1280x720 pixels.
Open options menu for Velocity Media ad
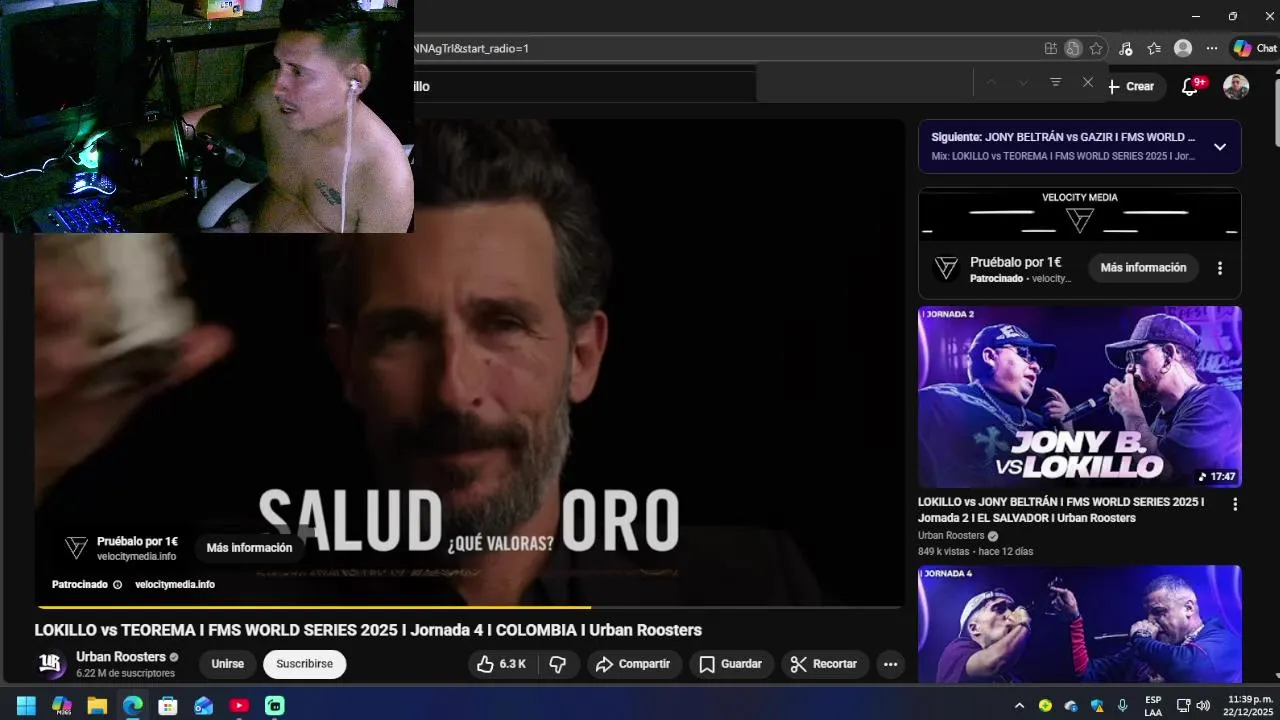(x=1219, y=268)
